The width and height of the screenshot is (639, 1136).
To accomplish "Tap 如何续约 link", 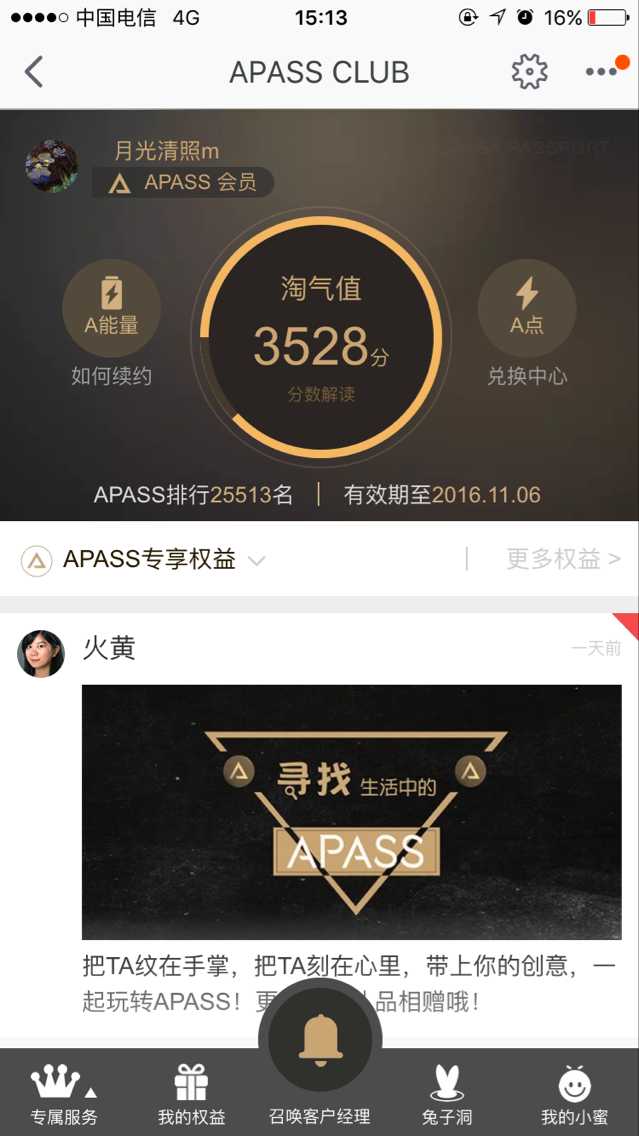I will pyautogui.click(x=112, y=377).
